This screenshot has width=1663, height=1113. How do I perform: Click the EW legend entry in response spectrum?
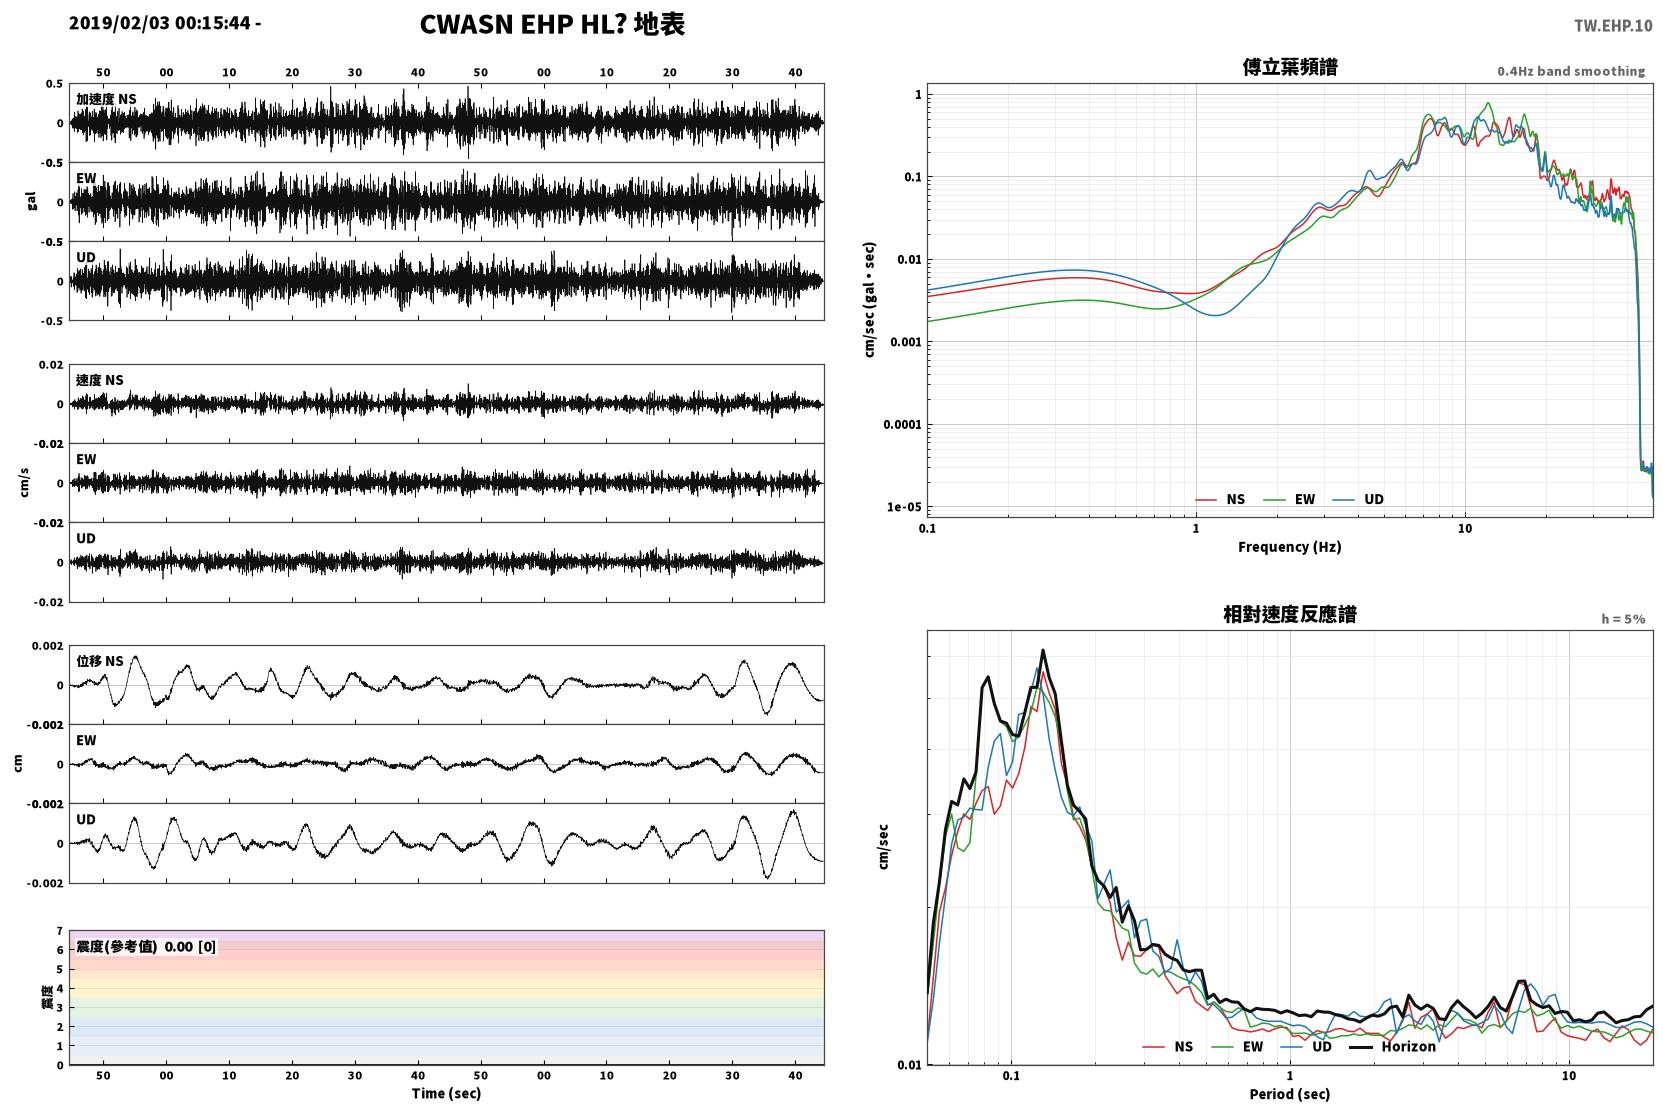[1237, 1046]
